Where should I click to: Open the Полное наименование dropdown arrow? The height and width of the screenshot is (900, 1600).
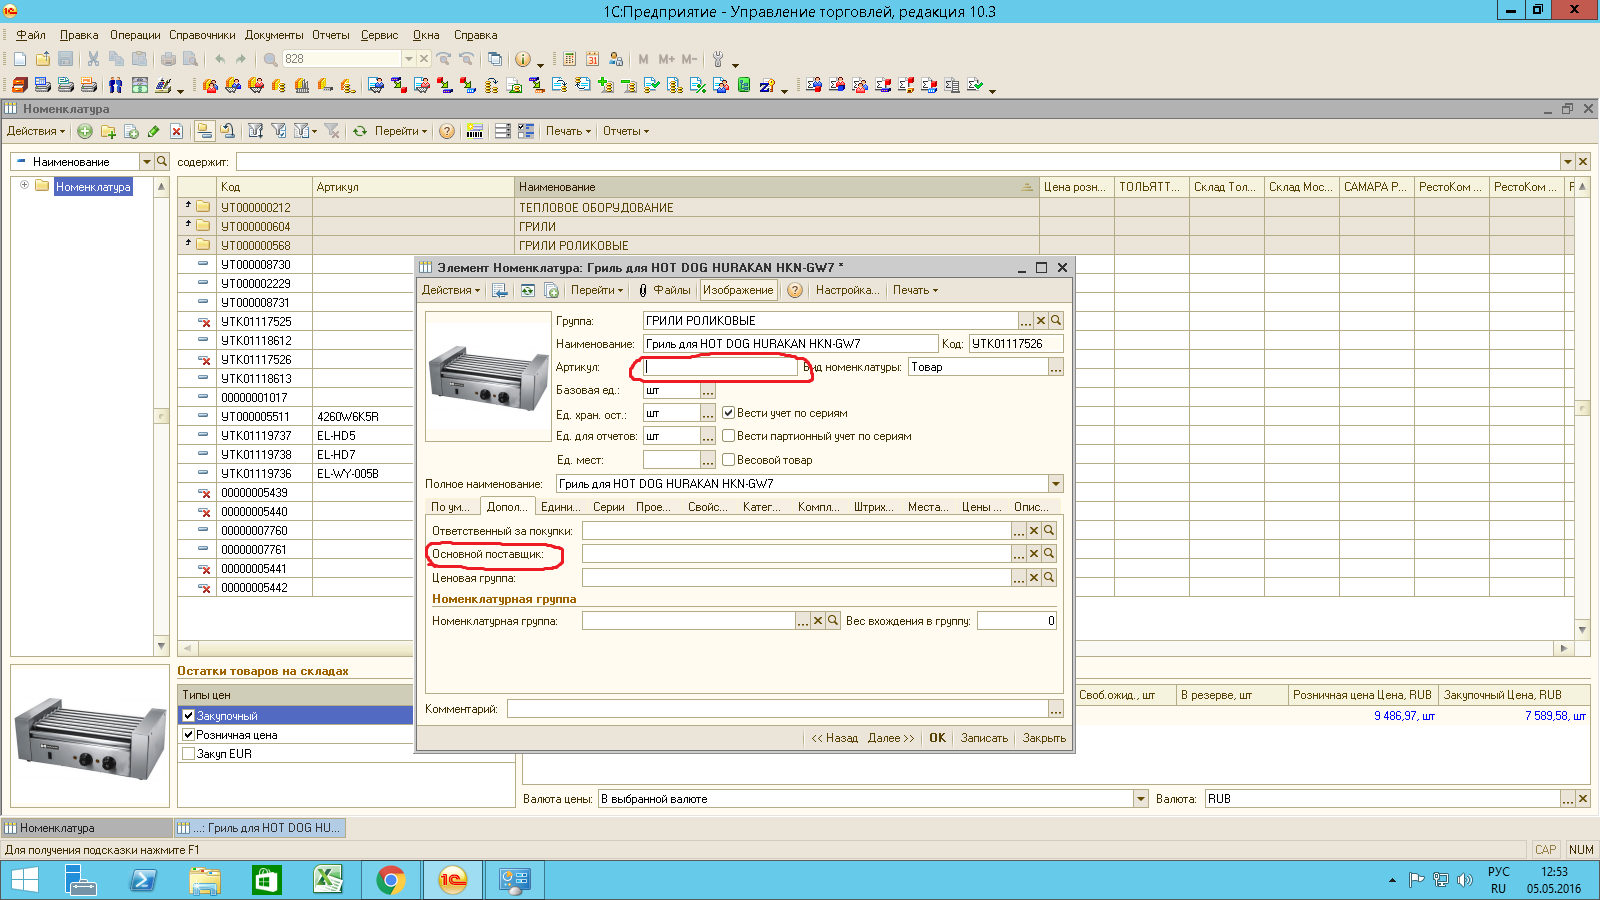coord(1055,484)
